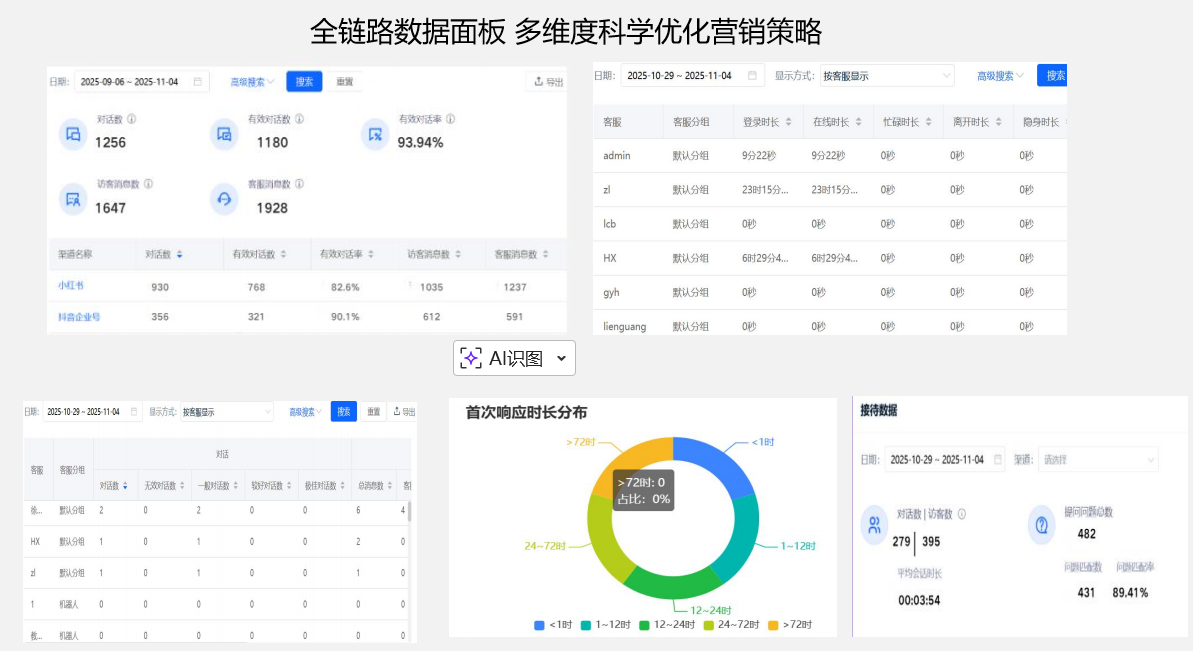This screenshot has height=651, width=1193.
Task: Click the 有效对话率 icon beside 93.94%
Action: tap(374, 134)
